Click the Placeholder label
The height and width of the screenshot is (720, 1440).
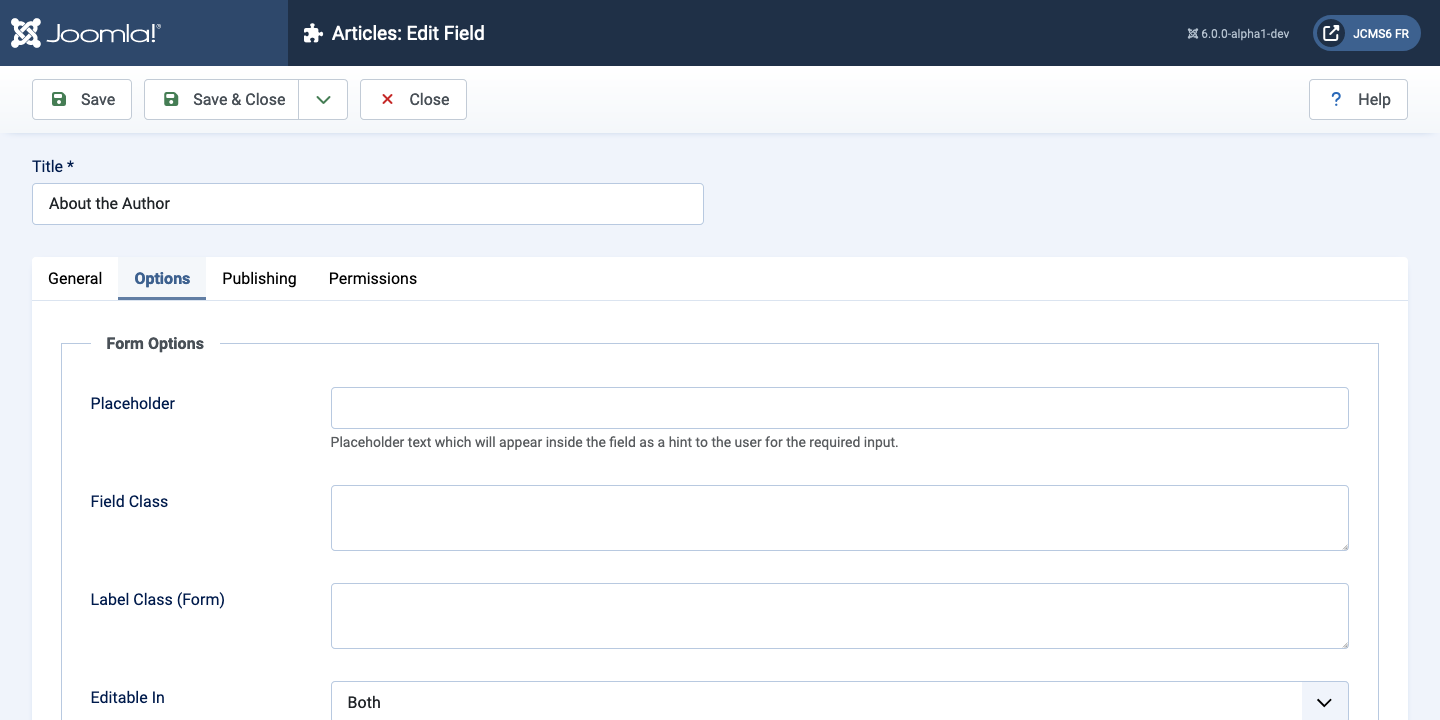[x=133, y=403]
